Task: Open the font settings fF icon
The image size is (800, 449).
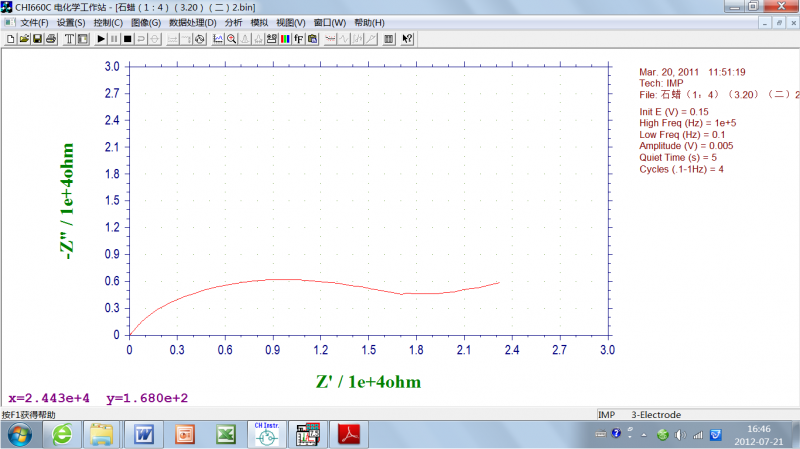Action: coord(299,39)
